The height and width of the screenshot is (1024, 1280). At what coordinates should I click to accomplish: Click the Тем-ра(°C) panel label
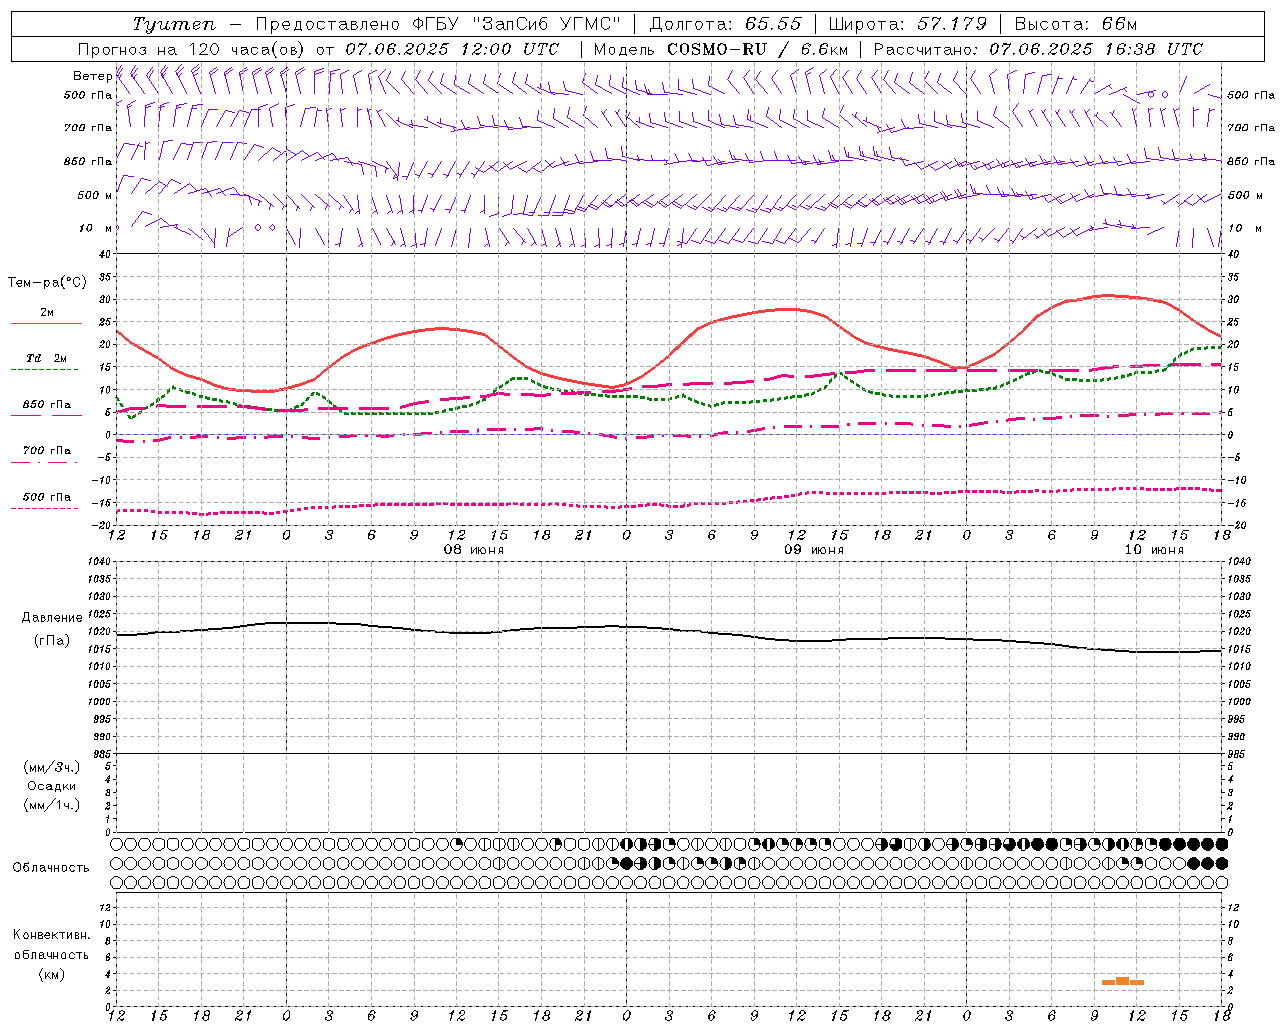point(47,283)
